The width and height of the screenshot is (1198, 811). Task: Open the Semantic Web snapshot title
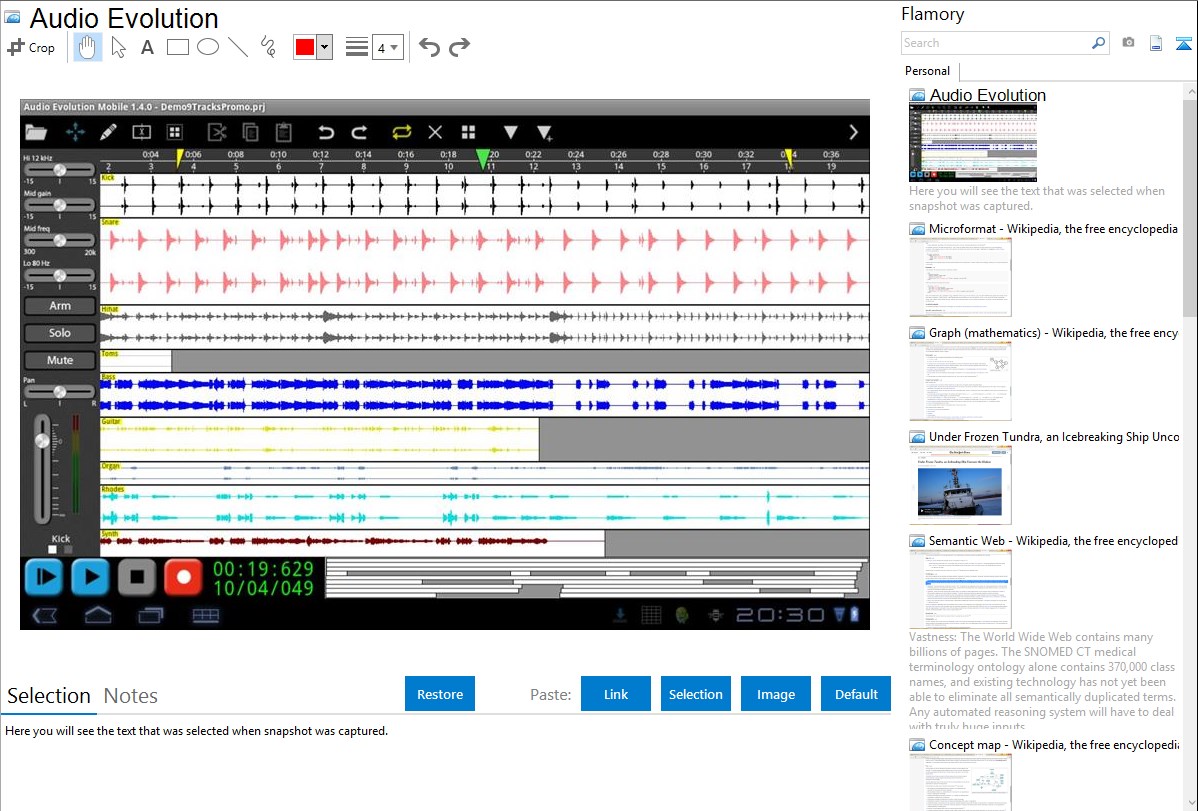1053,541
